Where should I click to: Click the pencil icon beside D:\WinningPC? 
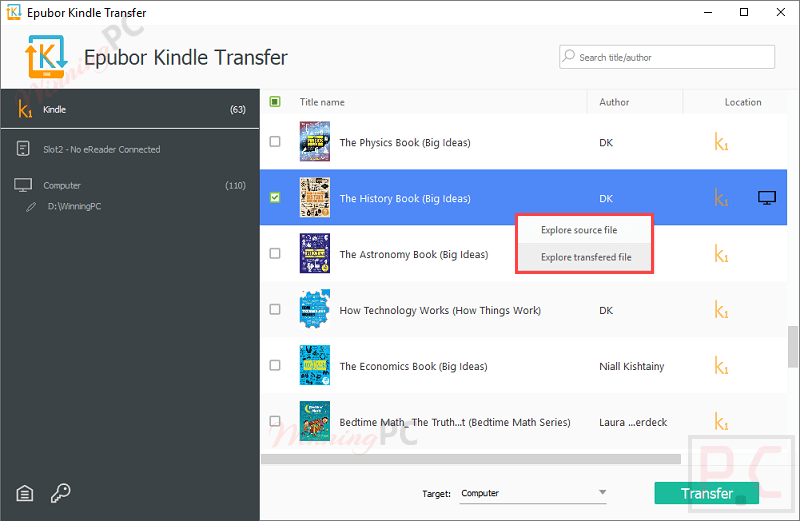tap(31, 207)
